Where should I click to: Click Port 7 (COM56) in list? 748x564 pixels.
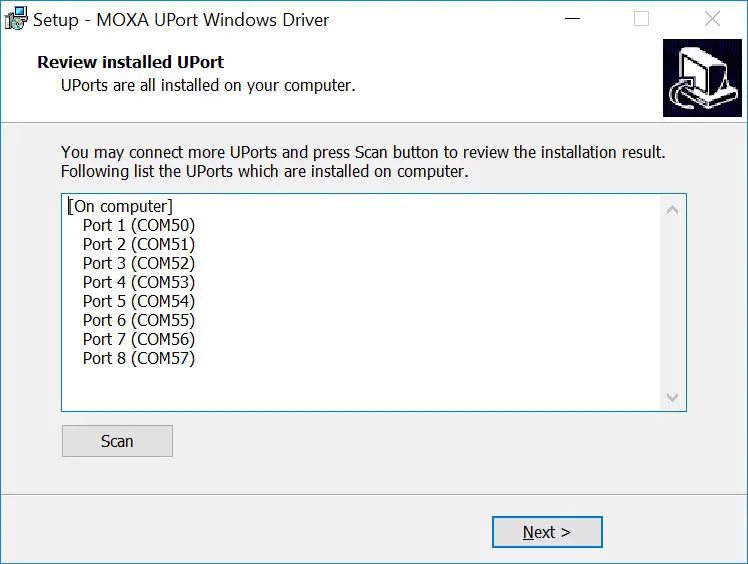coord(138,339)
